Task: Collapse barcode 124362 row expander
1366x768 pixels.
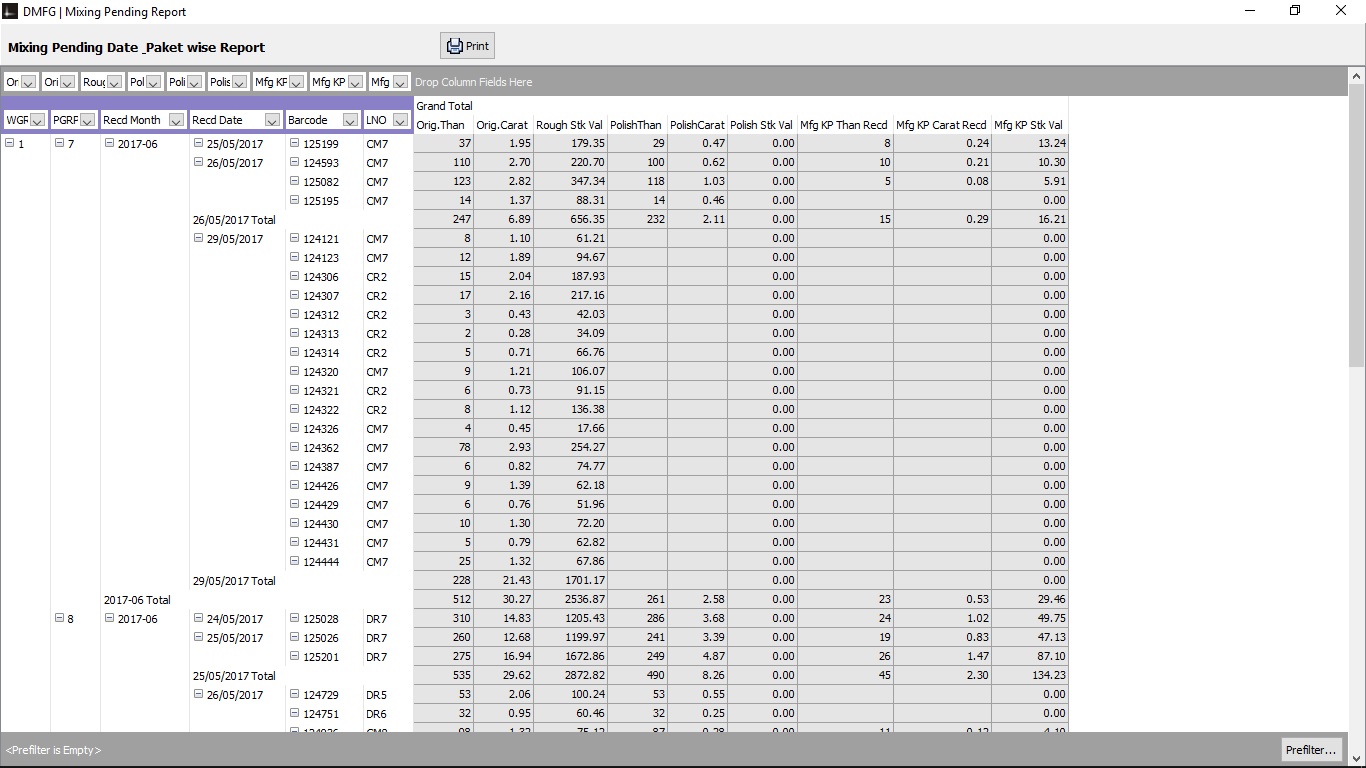Action: tap(295, 447)
